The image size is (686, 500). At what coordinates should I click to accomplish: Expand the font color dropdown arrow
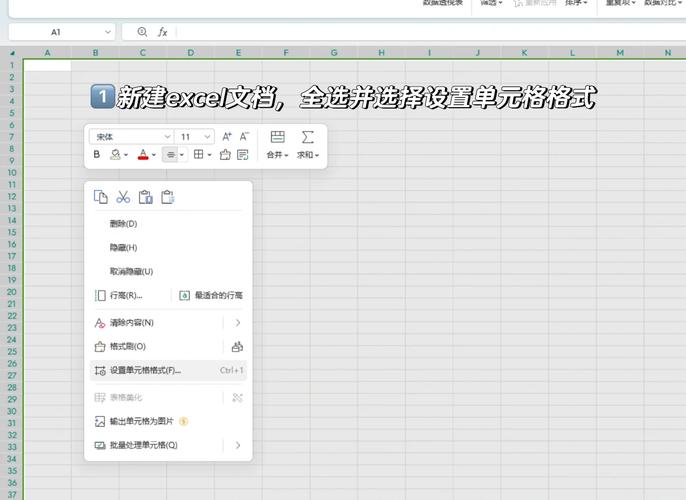(154, 155)
